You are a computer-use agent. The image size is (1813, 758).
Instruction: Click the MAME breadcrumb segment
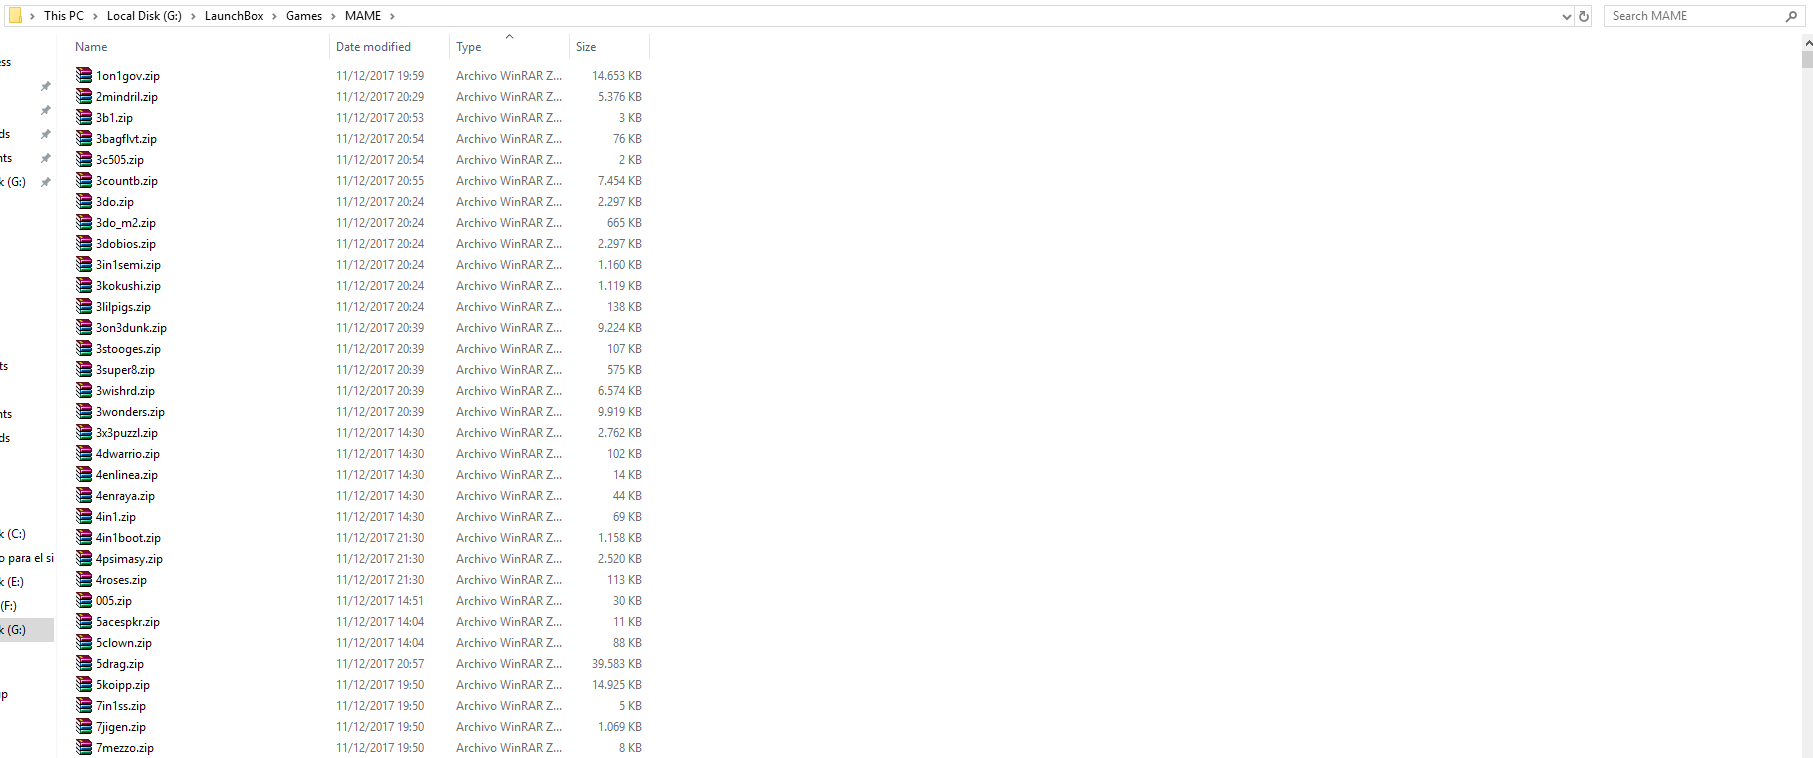coord(363,16)
